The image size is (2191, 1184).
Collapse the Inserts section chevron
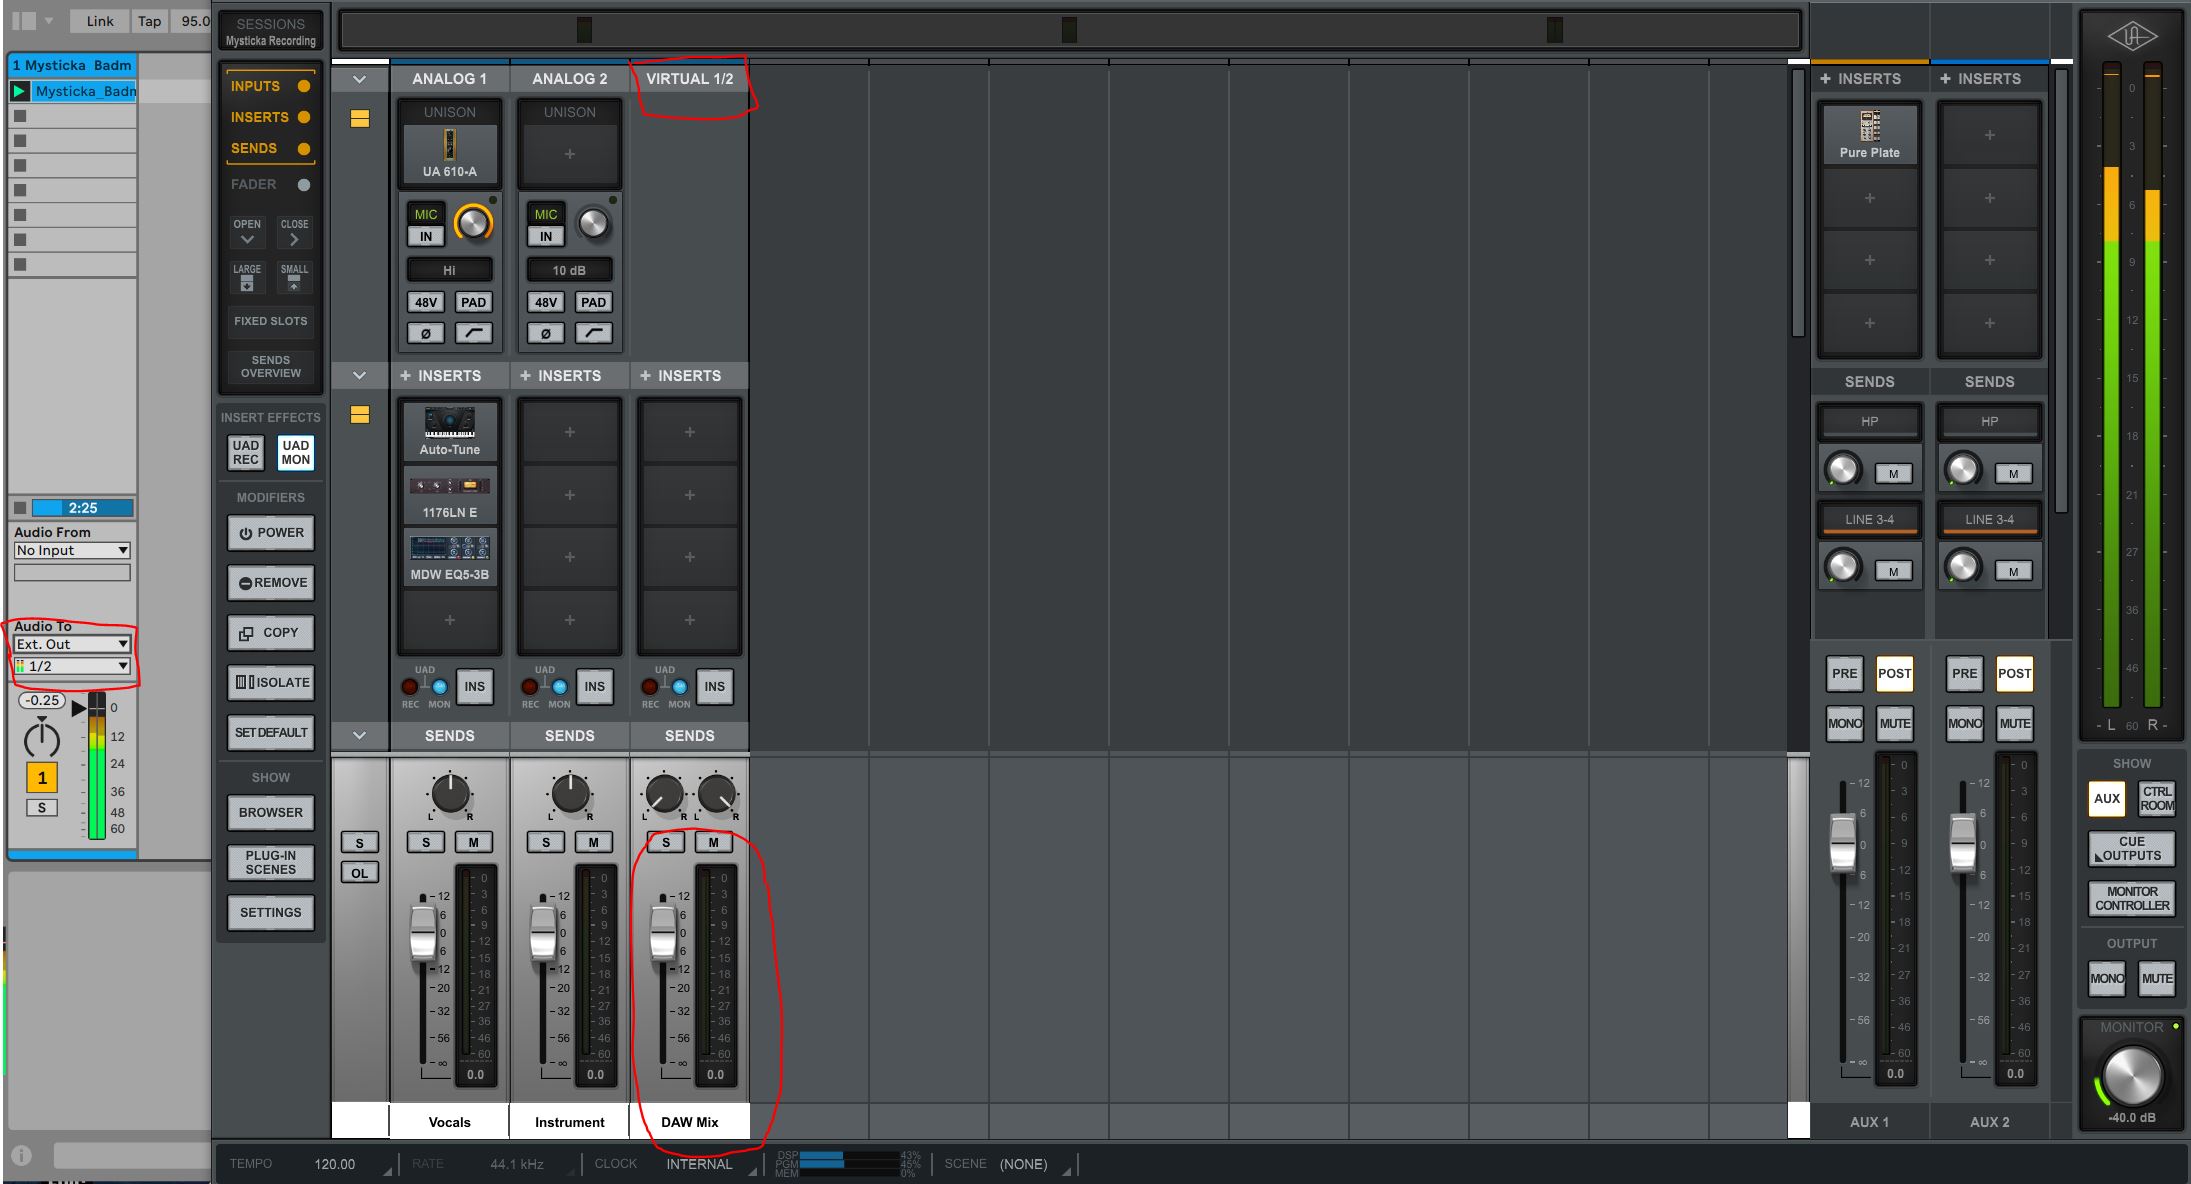tap(359, 375)
